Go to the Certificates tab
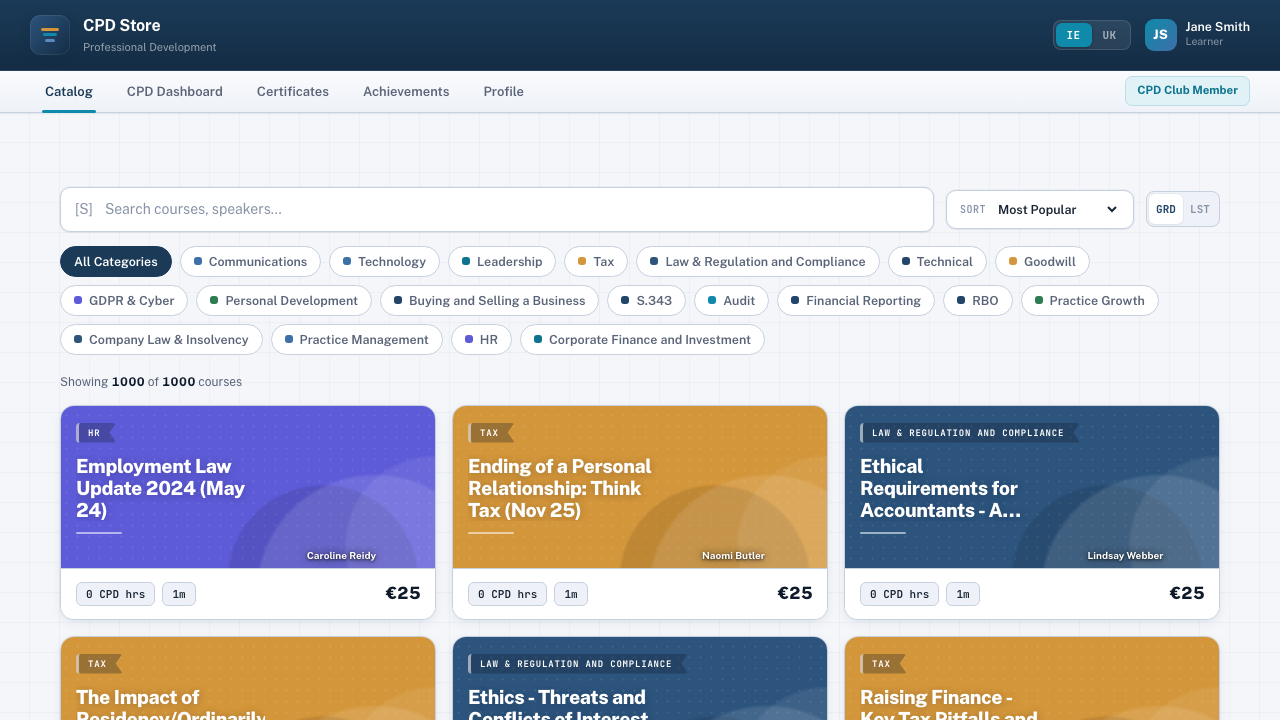 click(293, 91)
